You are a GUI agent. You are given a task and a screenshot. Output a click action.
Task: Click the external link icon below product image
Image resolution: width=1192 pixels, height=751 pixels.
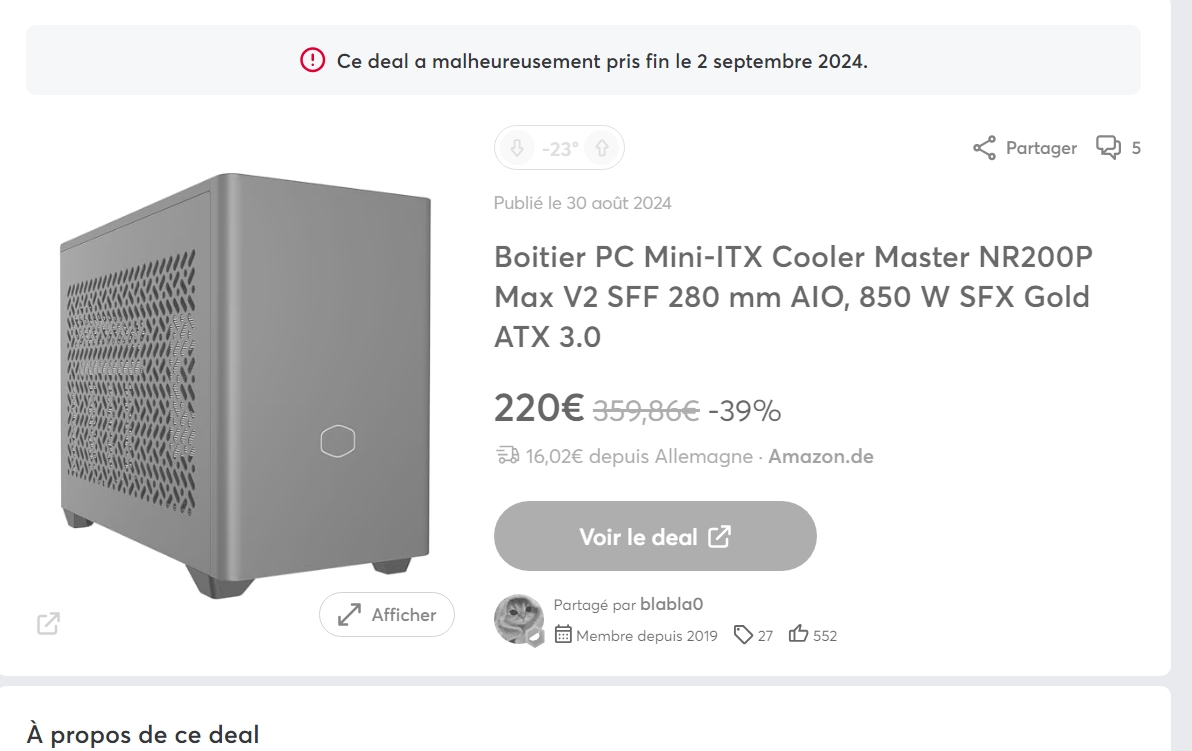pos(48,623)
